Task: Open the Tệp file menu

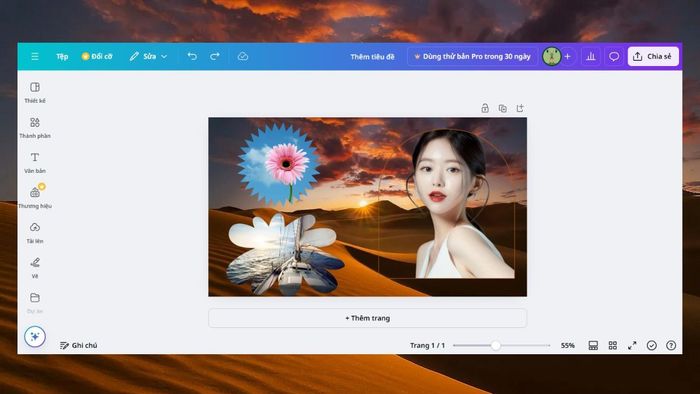Action: click(x=62, y=56)
